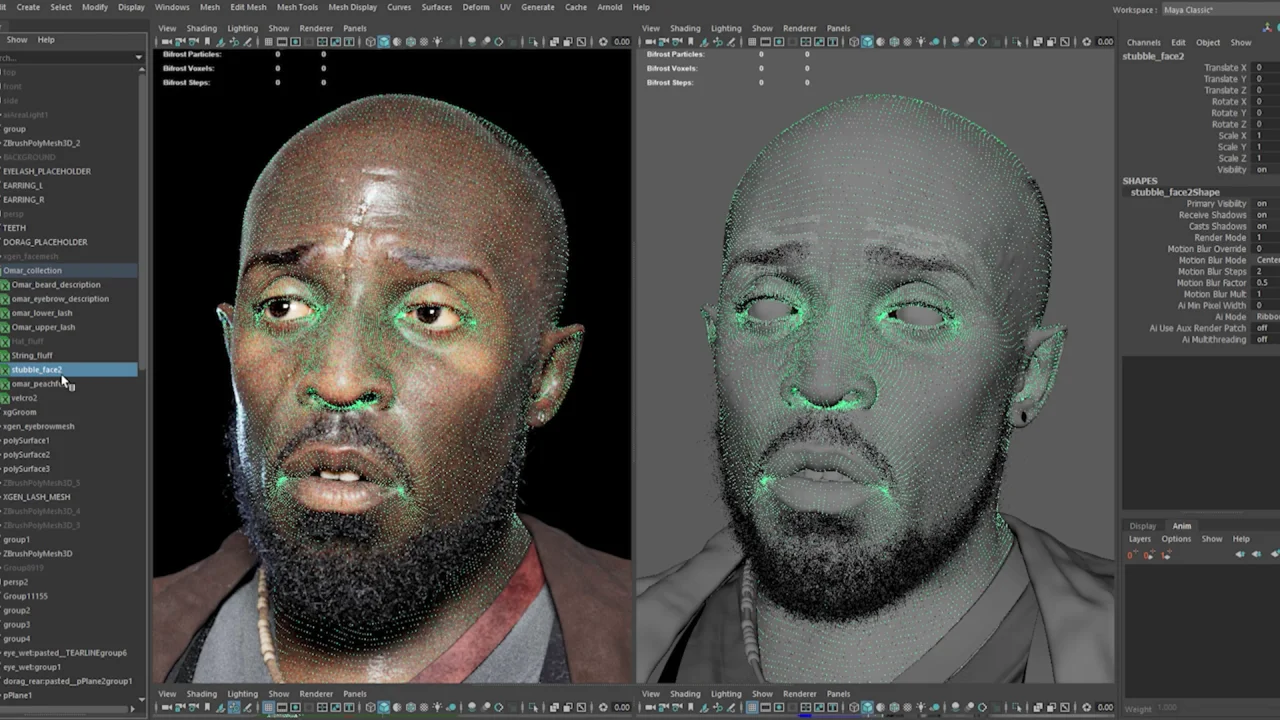The width and height of the screenshot is (1280, 720).
Task: Select TEETH node in outliner
Action: pos(14,228)
